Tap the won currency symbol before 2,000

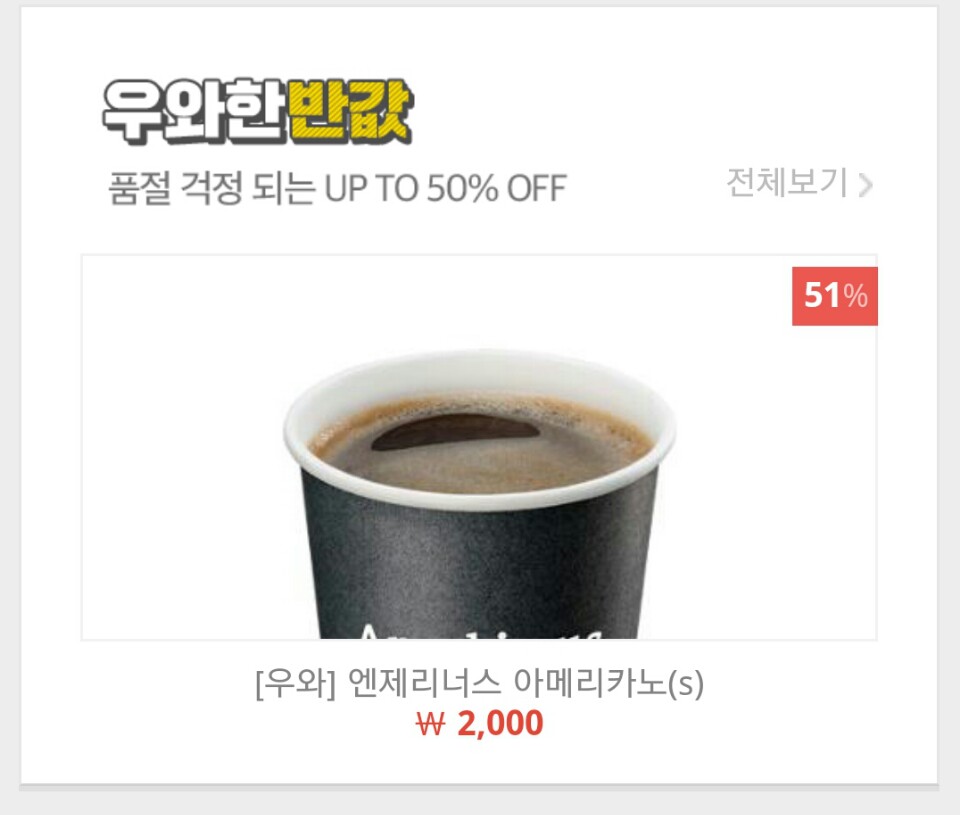click(430, 724)
